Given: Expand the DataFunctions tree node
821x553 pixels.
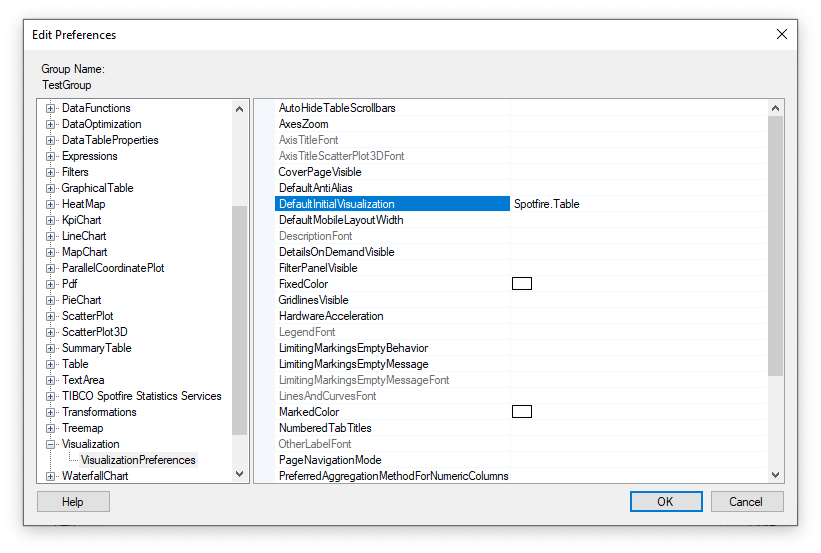Looking at the screenshot, I should pos(50,108).
